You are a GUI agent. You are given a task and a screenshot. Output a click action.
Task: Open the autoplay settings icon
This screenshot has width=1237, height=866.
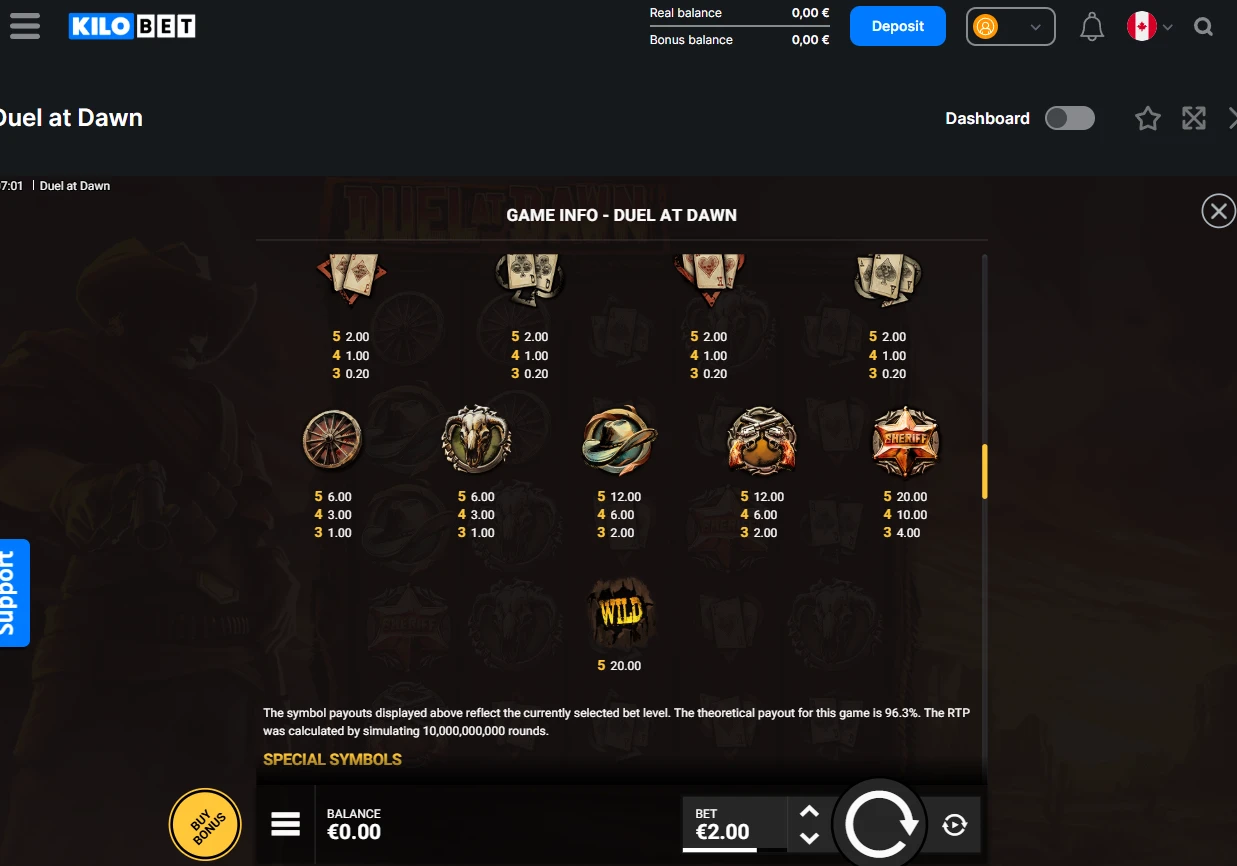pyautogui.click(x=955, y=825)
